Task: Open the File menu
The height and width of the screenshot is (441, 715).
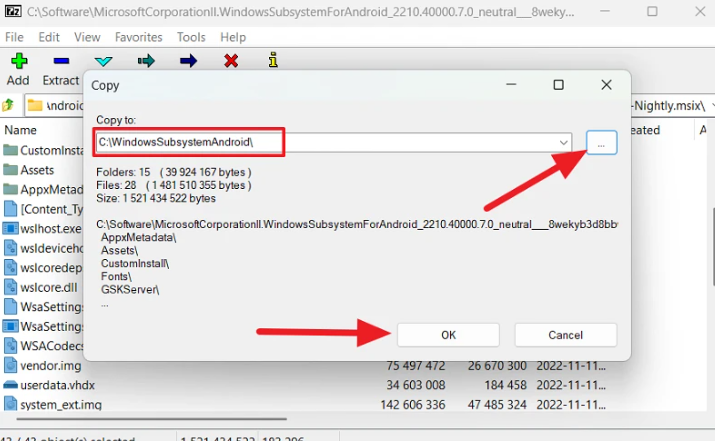Action: [x=14, y=37]
